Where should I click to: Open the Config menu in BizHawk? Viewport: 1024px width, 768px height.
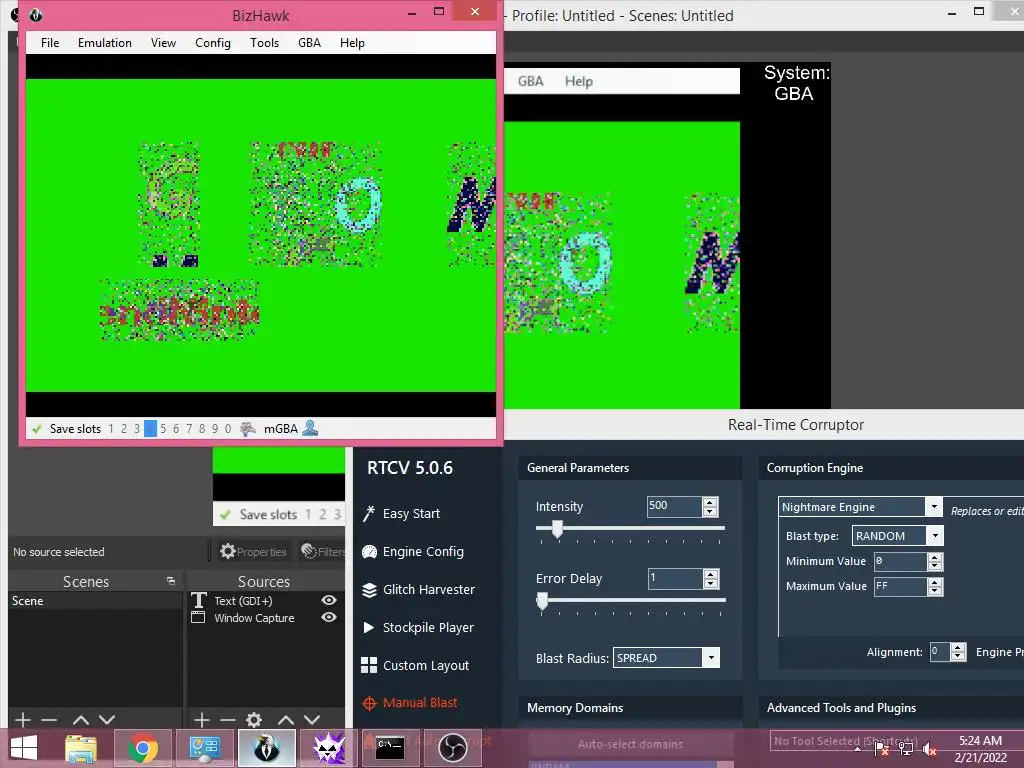tap(213, 43)
